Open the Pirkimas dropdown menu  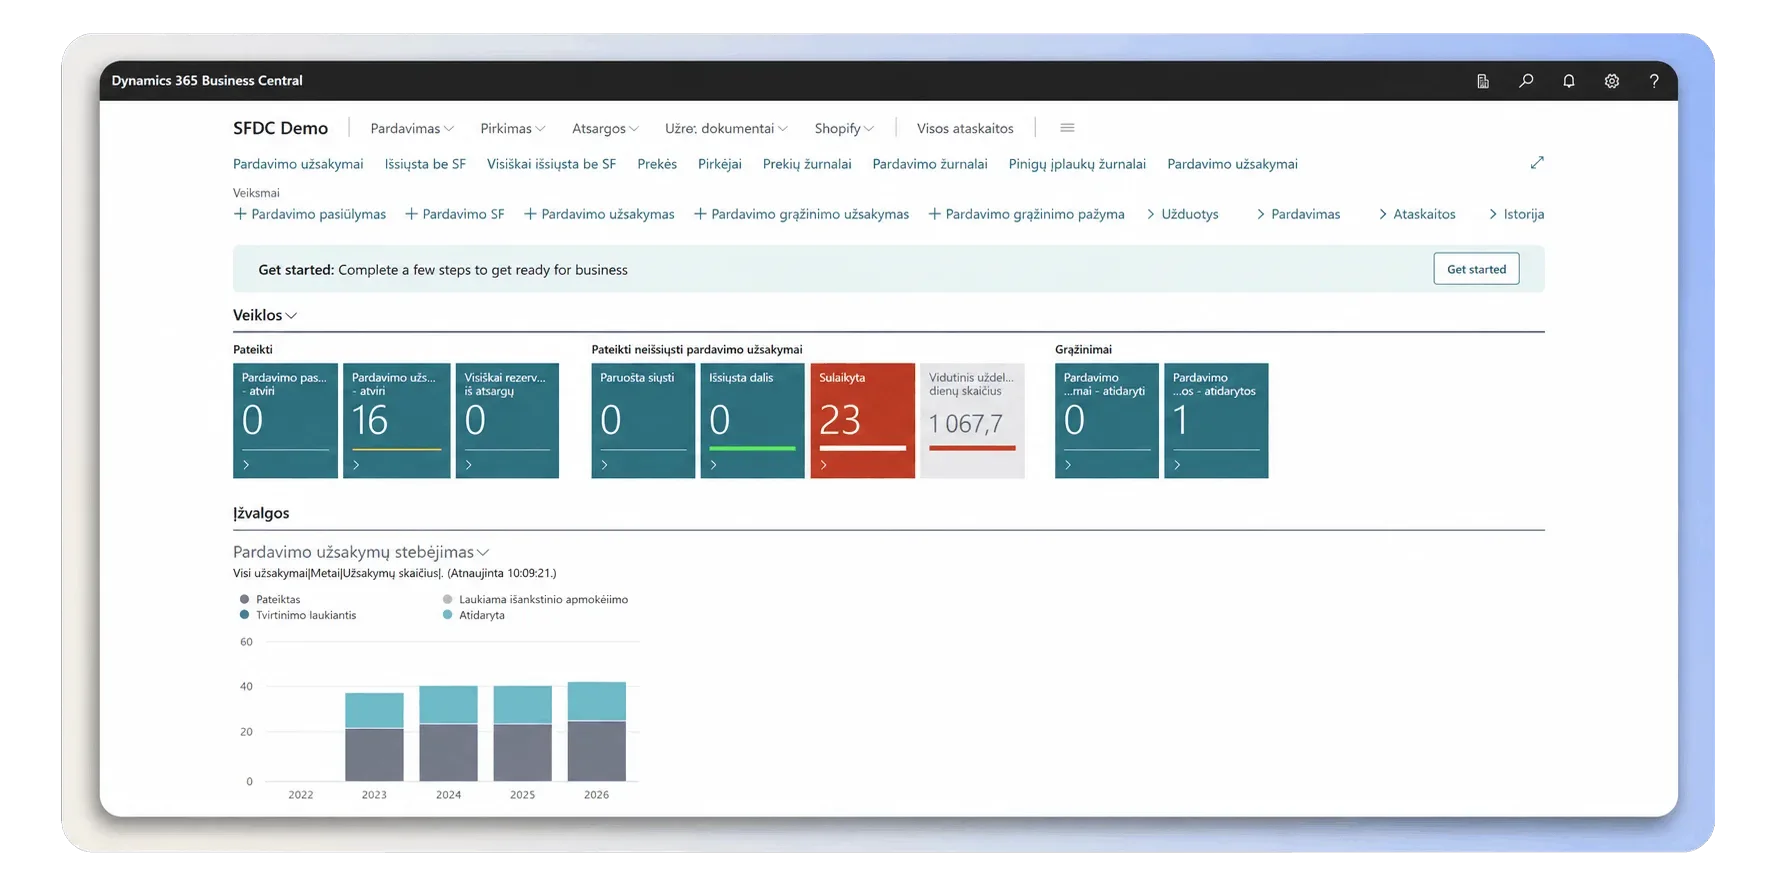513,128
